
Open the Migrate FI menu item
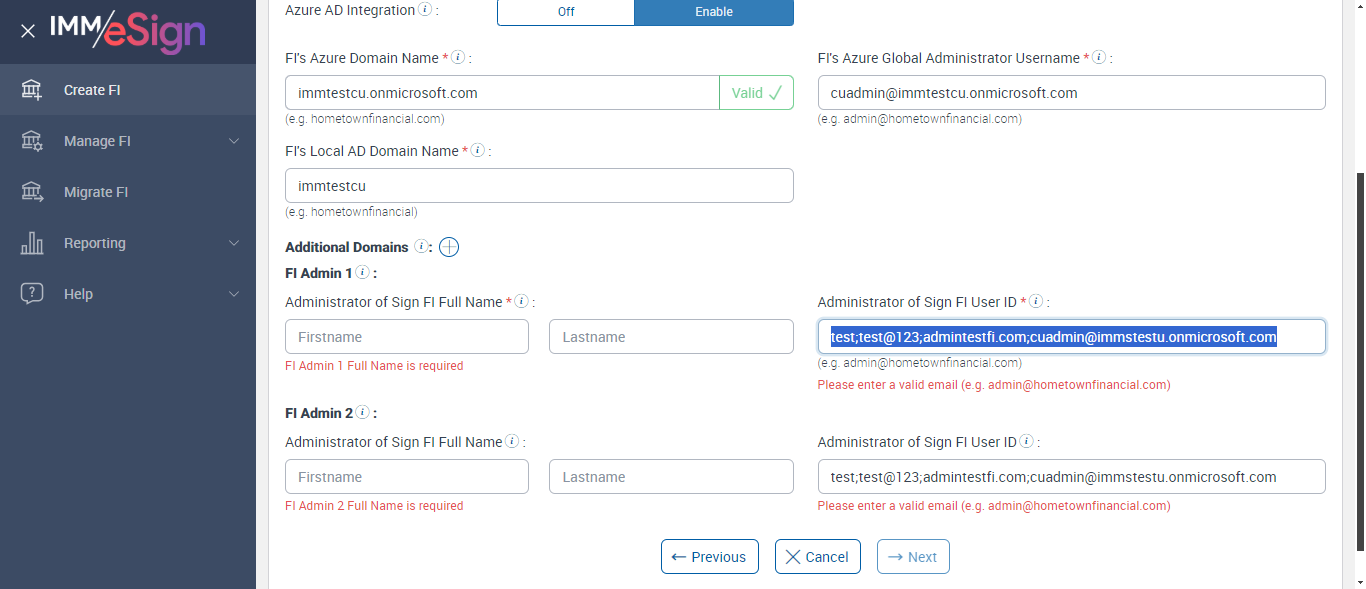96,192
